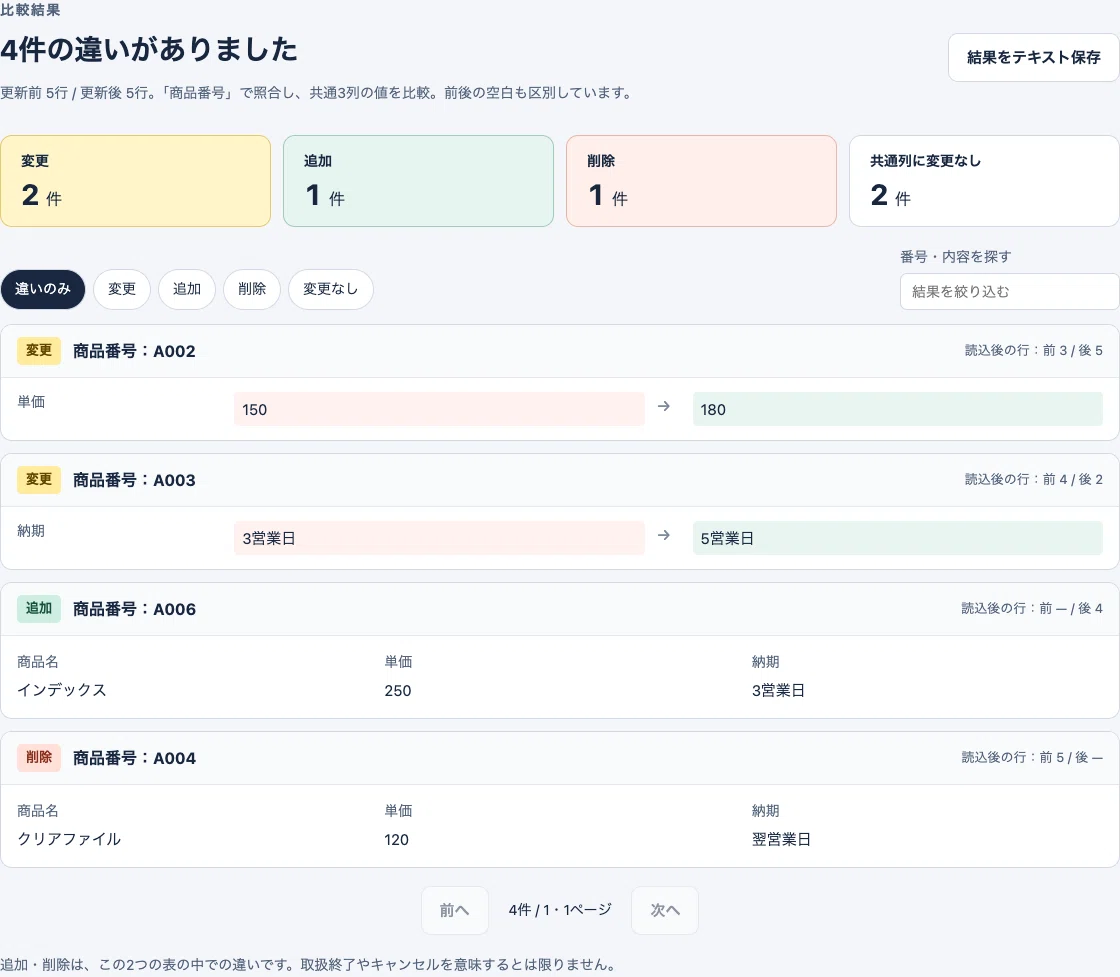Click the green 追加 1件 summary card
This screenshot has height=977, width=1120.
coord(419,181)
